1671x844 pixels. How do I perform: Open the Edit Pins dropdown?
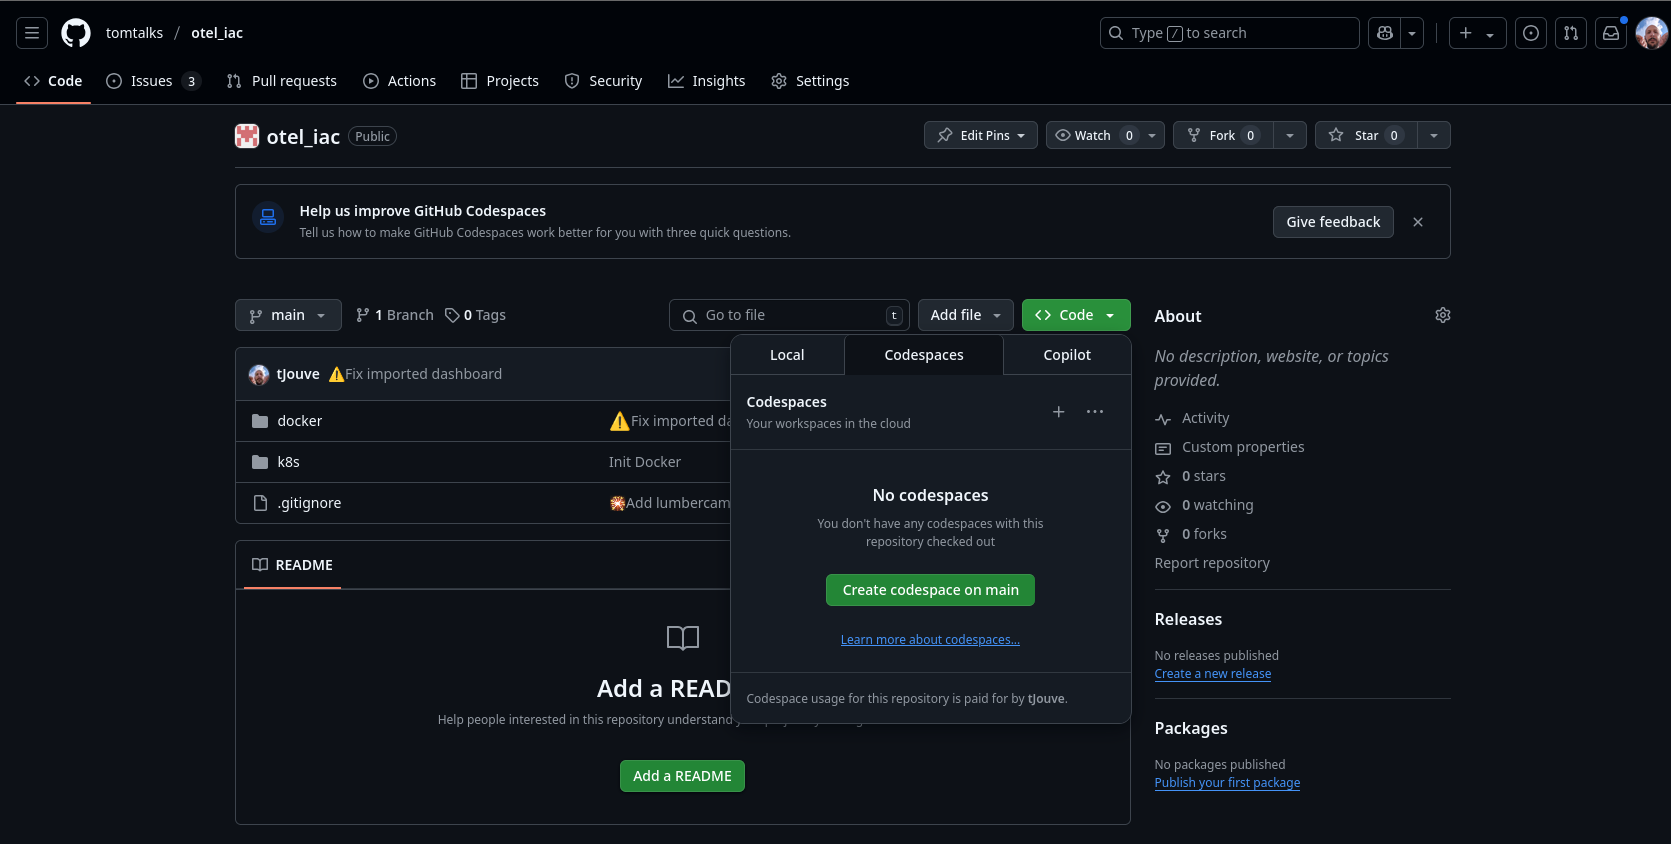coord(981,135)
